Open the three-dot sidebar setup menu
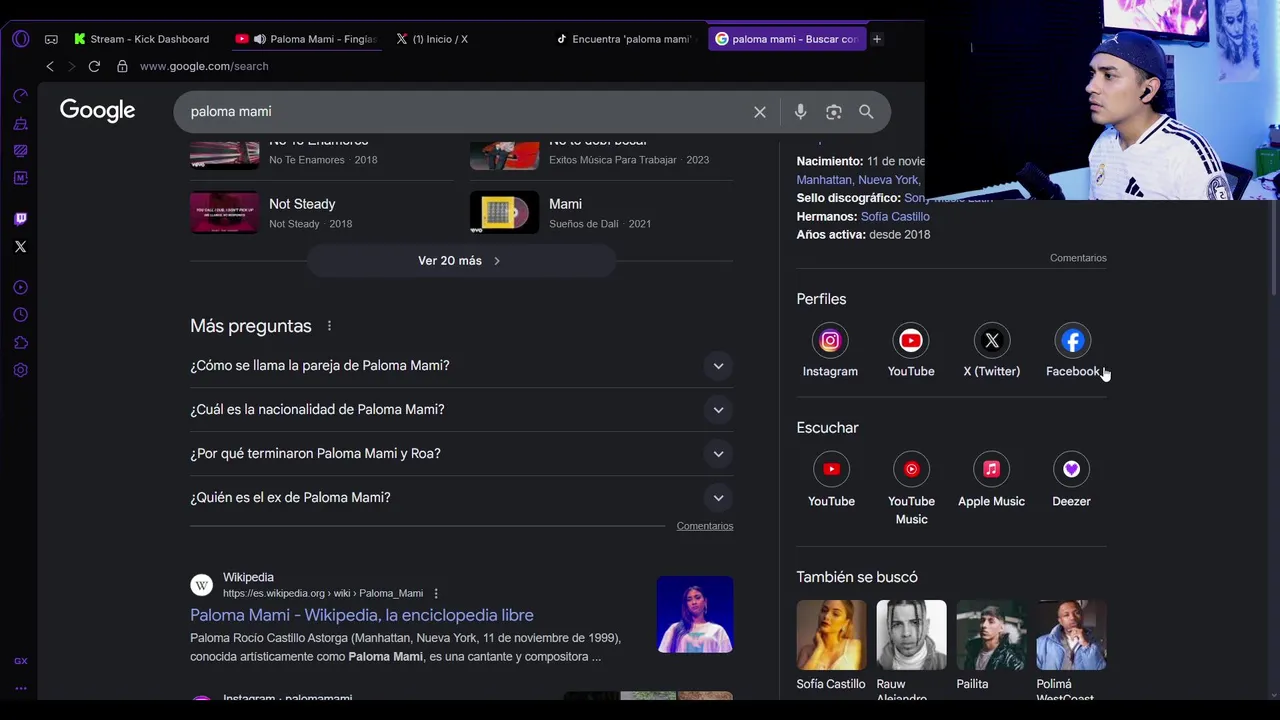The image size is (1280, 720). click(20, 688)
